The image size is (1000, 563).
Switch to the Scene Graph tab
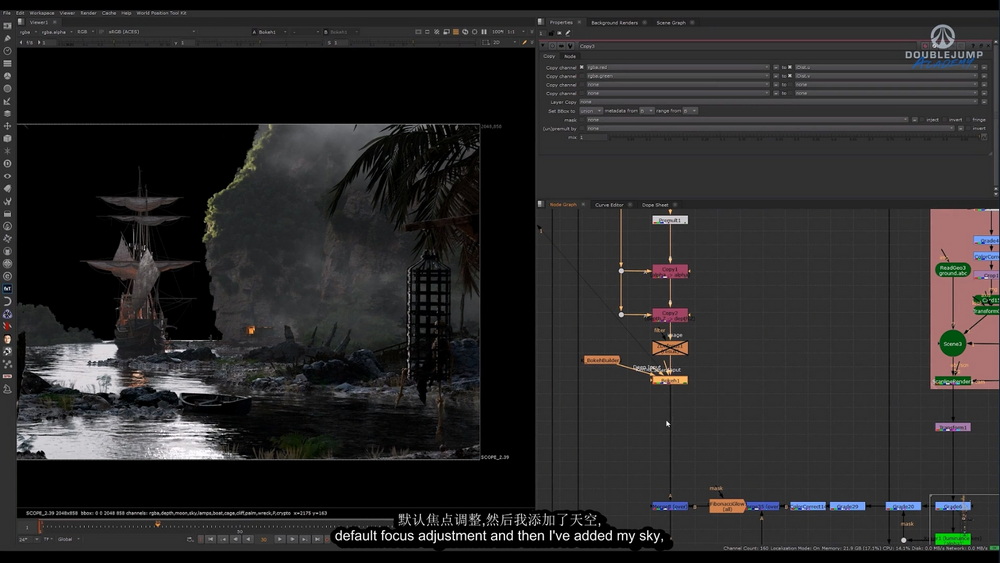pos(671,22)
